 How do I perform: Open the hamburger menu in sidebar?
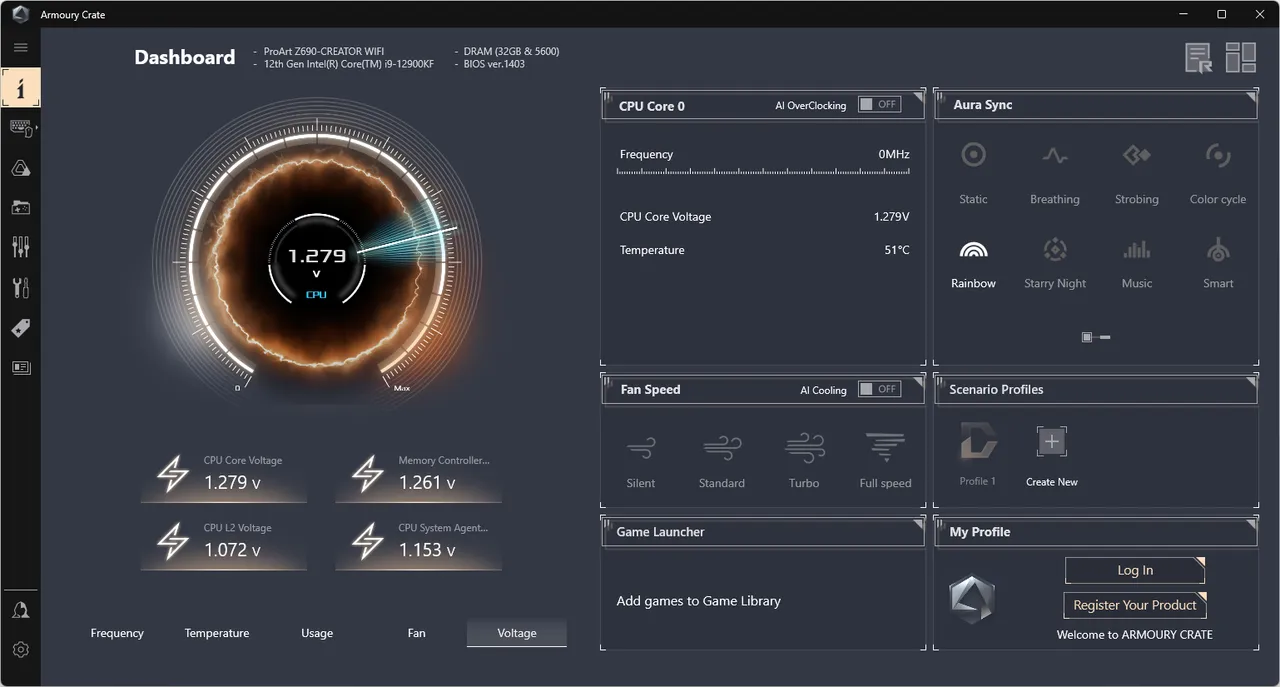click(20, 47)
